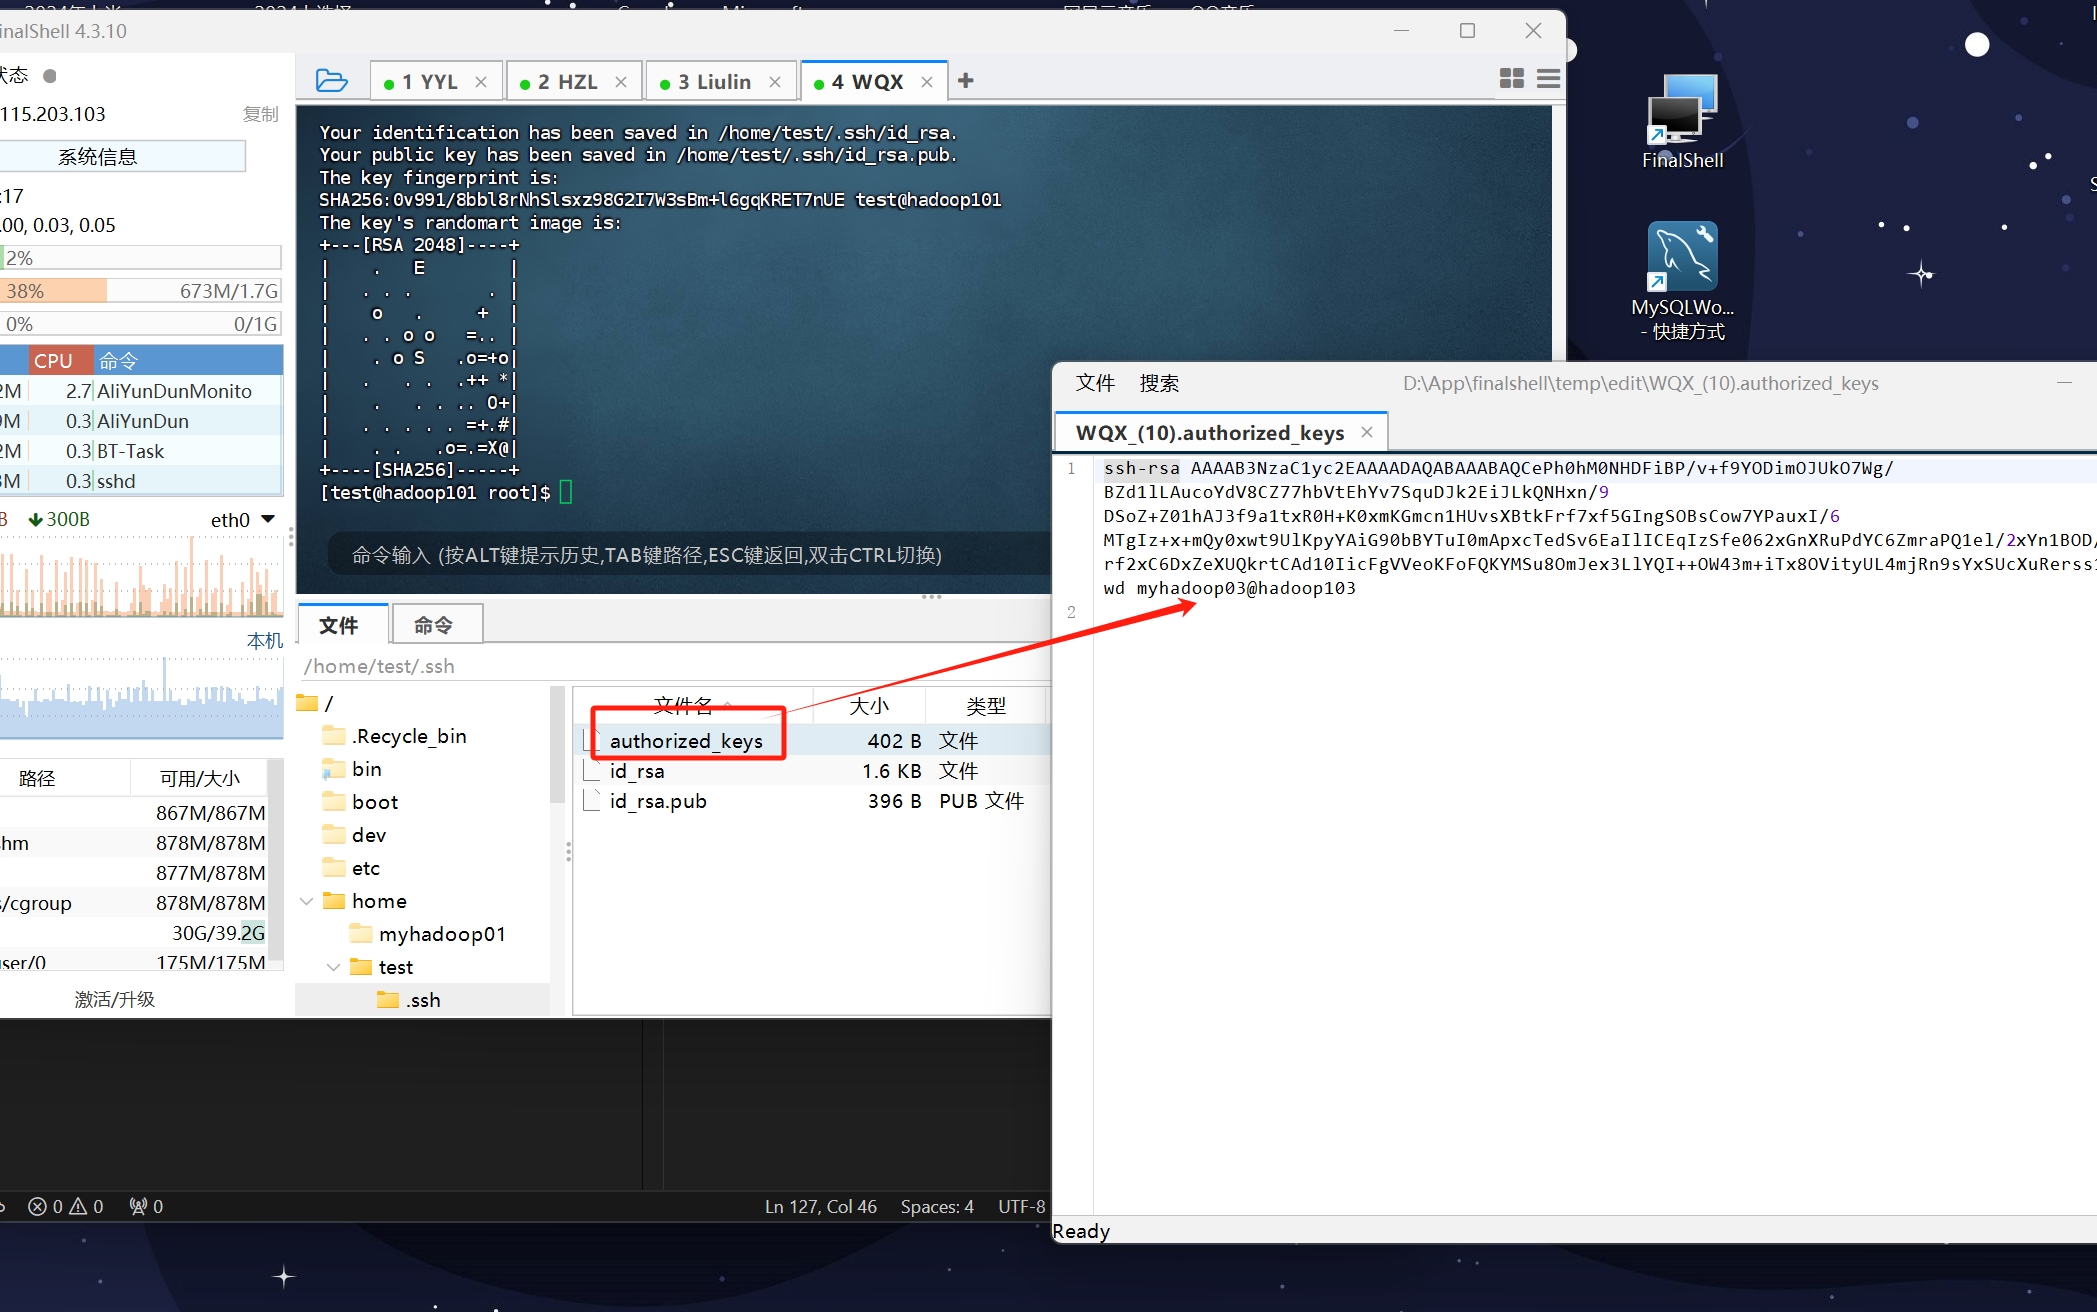Minimize the authorized_keys editor window
The height and width of the screenshot is (1312, 2097).
click(x=2064, y=383)
